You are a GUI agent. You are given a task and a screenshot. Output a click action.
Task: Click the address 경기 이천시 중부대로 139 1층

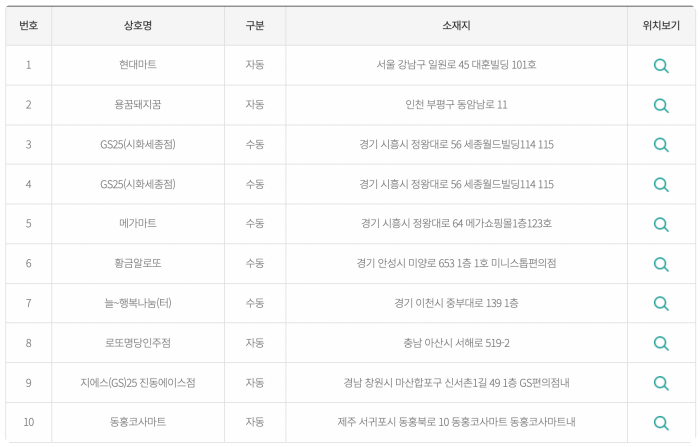(x=456, y=303)
